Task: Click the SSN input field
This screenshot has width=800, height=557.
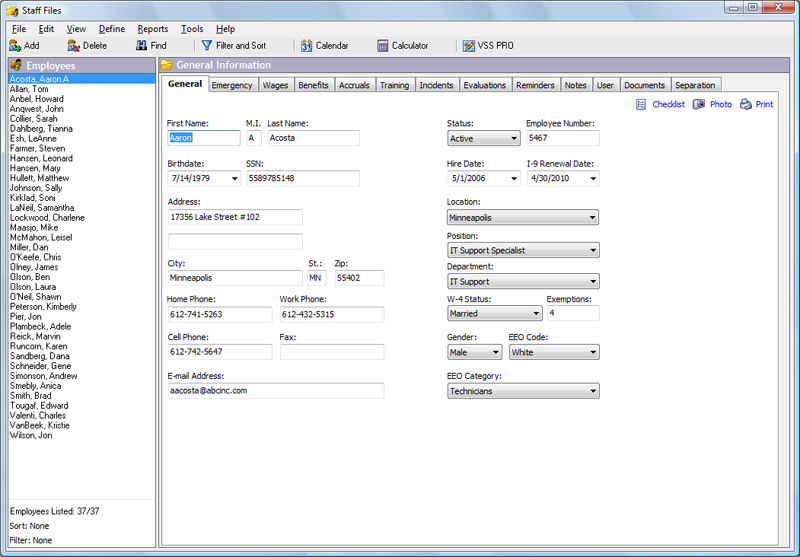Action: pyautogui.click(x=303, y=178)
